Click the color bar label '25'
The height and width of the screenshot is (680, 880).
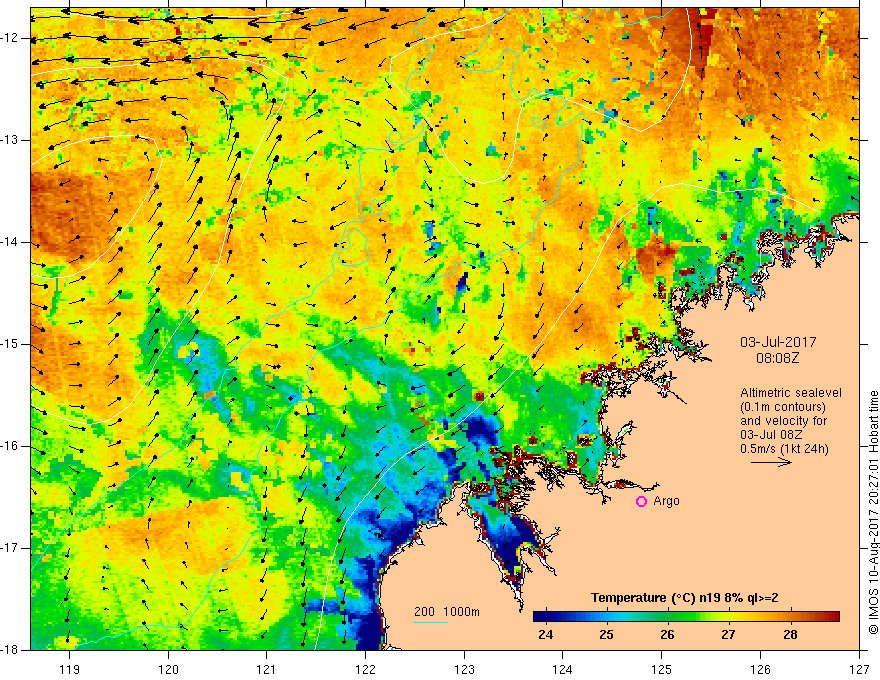606,635
